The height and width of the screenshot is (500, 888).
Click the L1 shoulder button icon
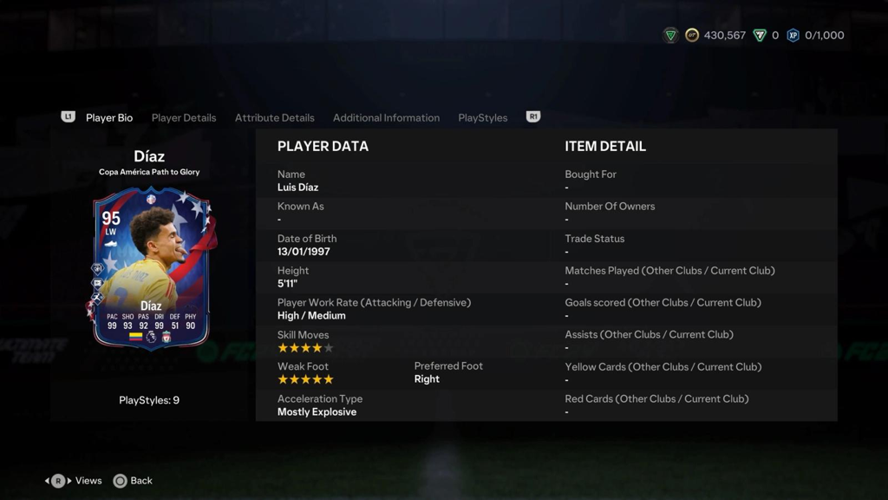coord(68,117)
